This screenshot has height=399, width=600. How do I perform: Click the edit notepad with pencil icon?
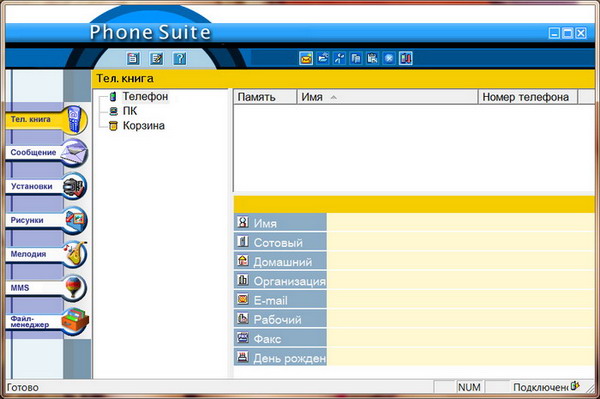156,58
